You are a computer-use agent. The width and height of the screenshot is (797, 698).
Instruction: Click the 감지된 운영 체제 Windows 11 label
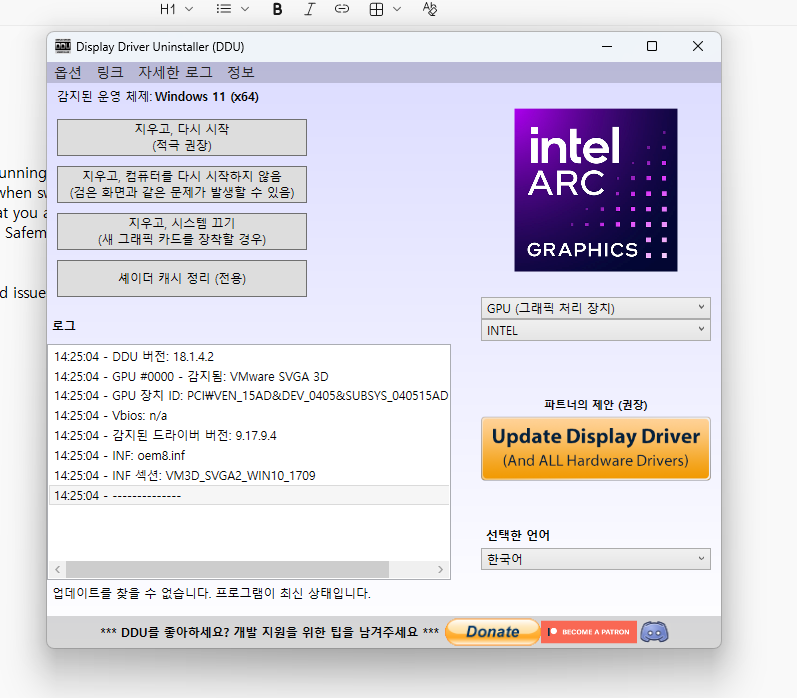click(158, 97)
